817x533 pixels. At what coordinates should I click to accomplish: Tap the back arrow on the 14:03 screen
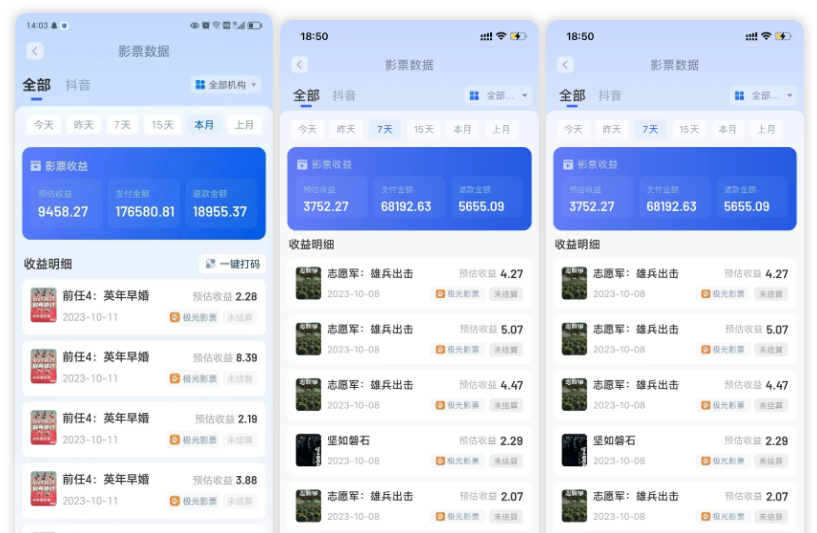point(35,51)
